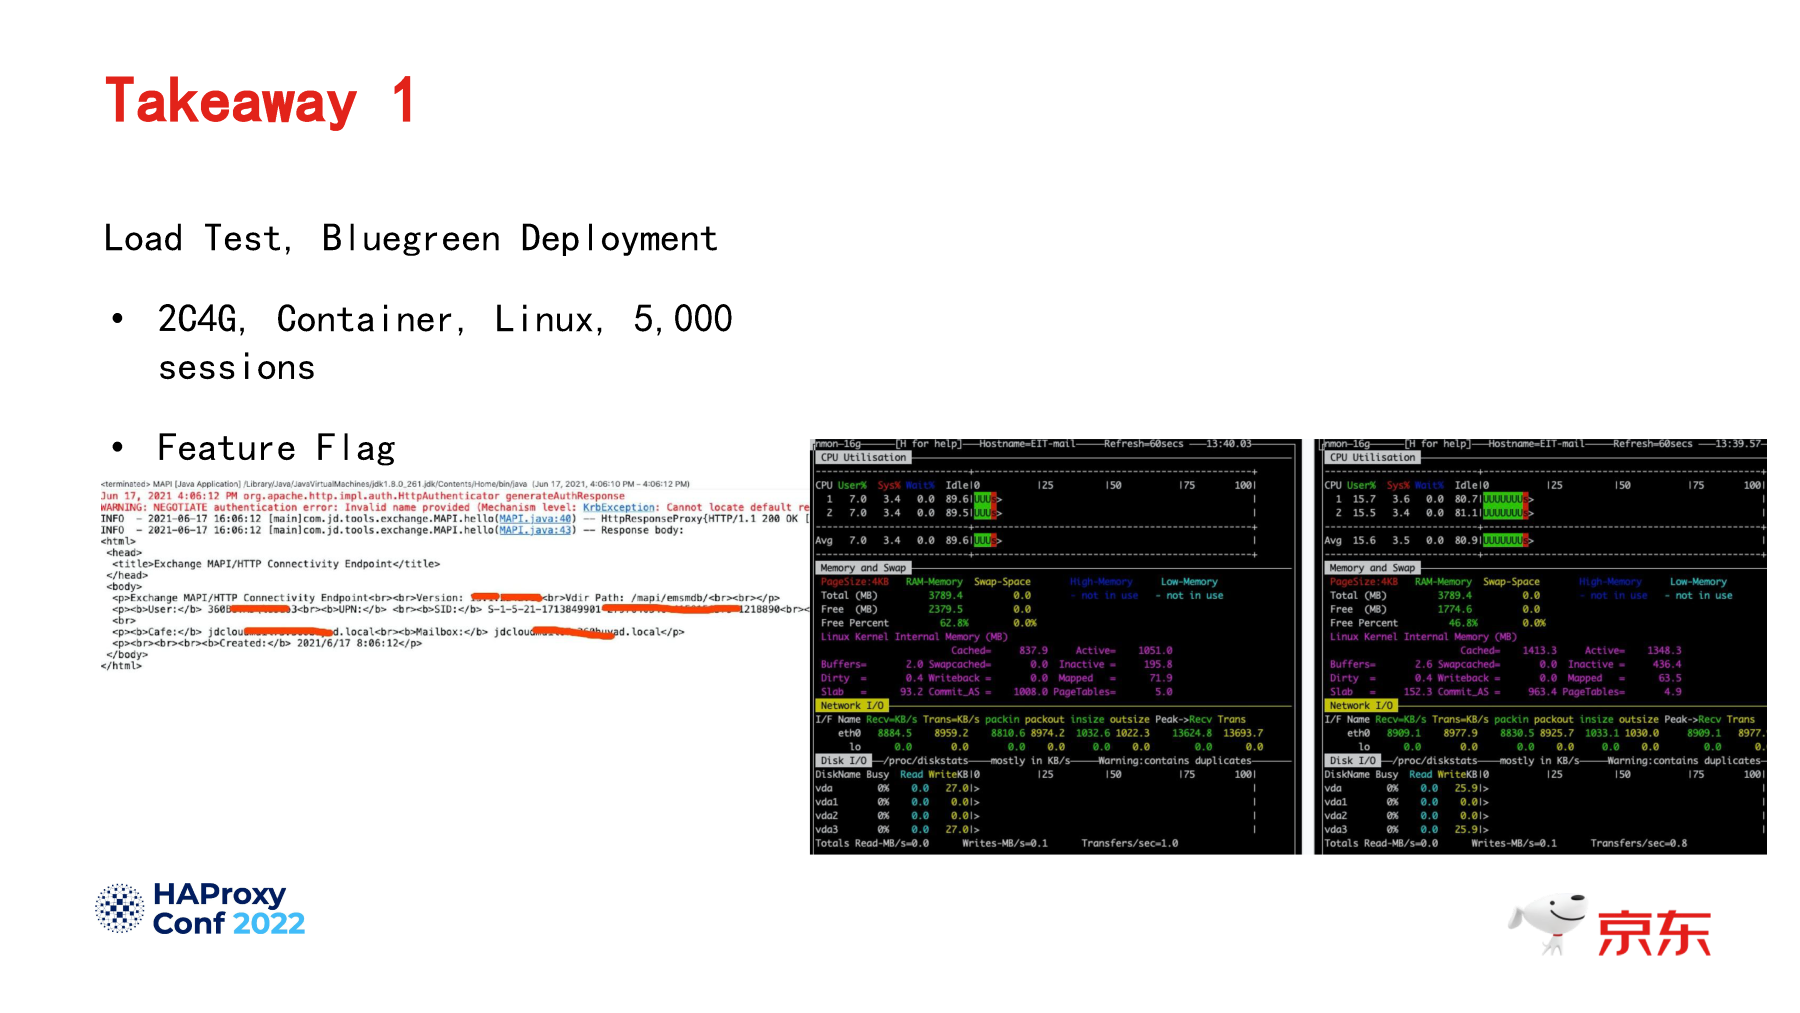Open the MAPI.java:43 link in console log
Screen dimensions: 1800x1013
coord(536,530)
